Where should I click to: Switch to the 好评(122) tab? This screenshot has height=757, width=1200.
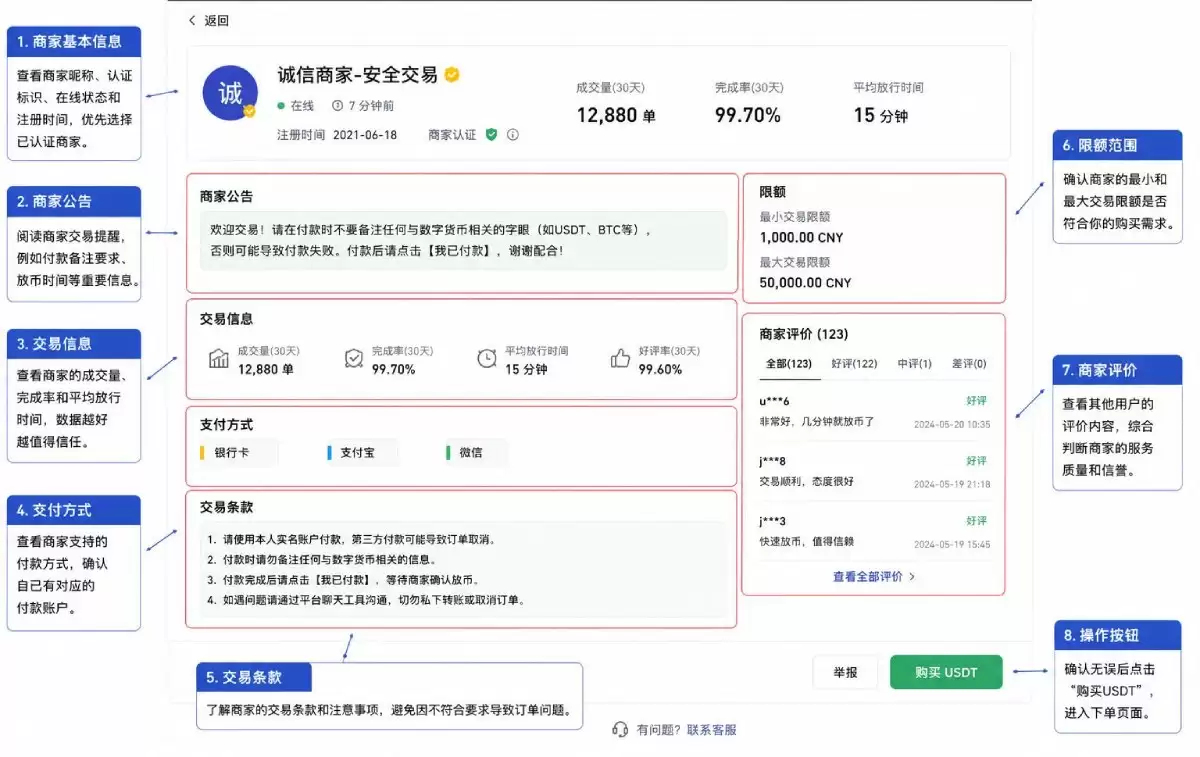pyautogui.click(x=854, y=364)
